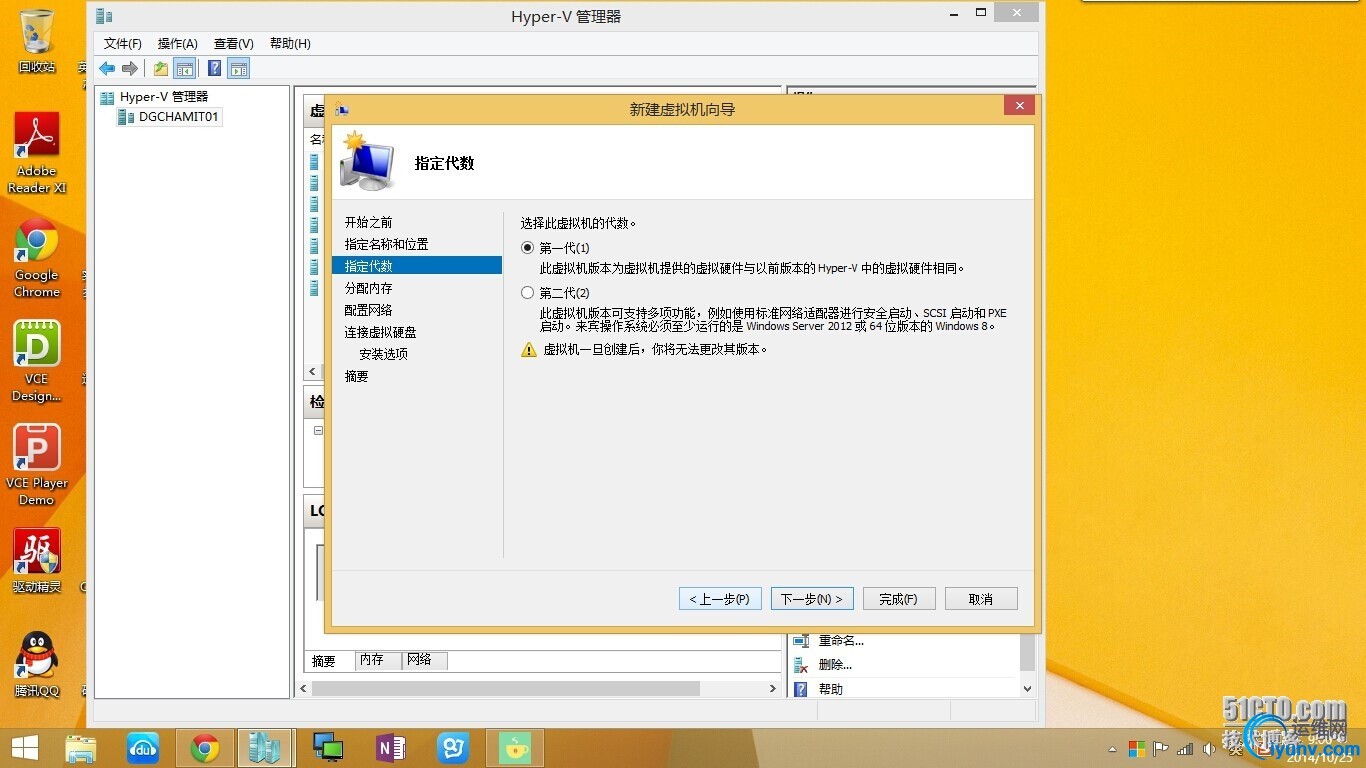Go to the 配置网络 wizard step

click(369, 310)
